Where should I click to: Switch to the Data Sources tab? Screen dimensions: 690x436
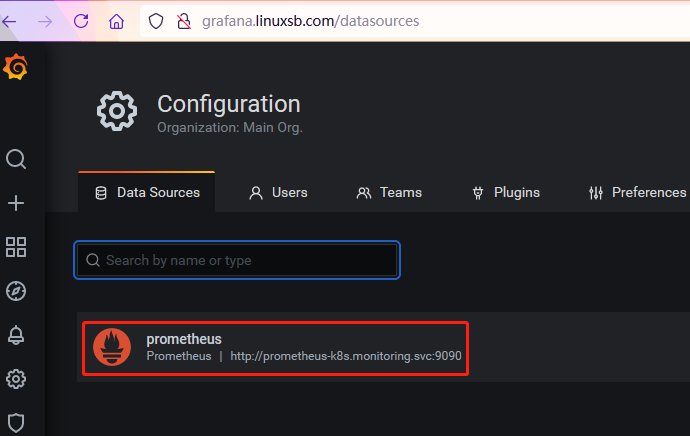[x=147, y=192]
